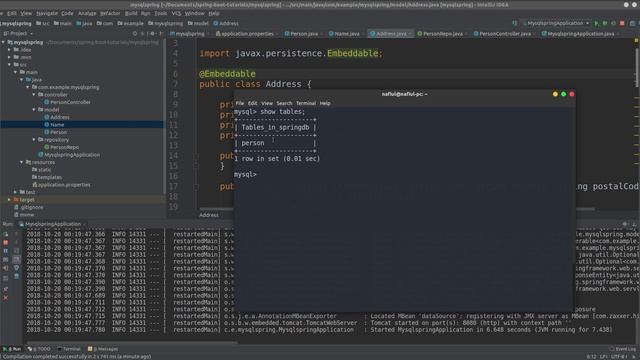Rerun application icon in Run panel
This screenshot has height=360, width=640.
(6, 234)
